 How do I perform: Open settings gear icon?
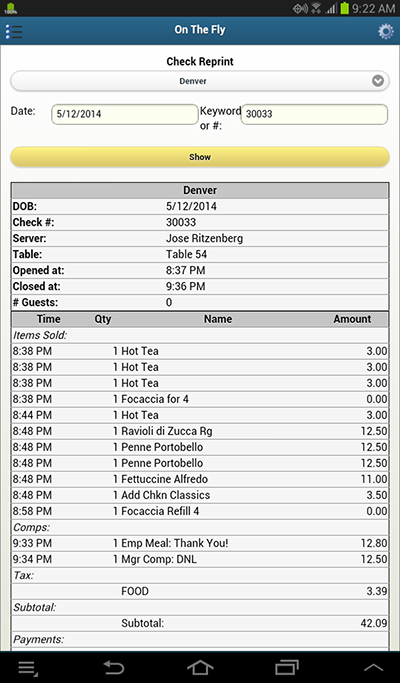(386, 31)
